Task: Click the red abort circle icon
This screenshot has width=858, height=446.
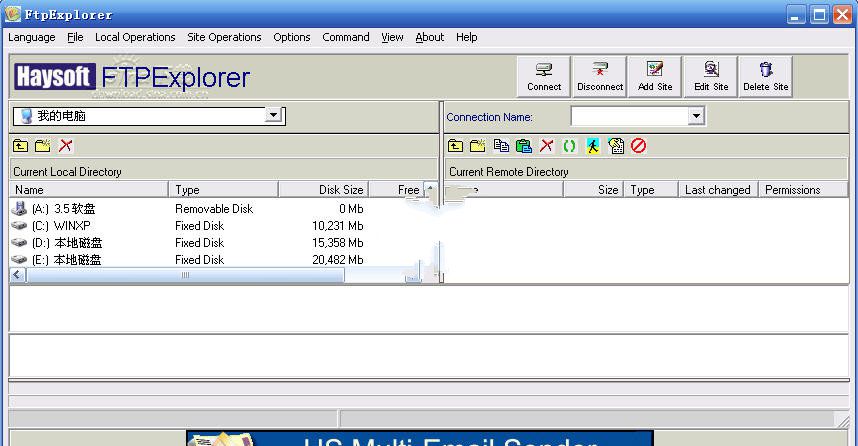Action: tap(639, 146)
